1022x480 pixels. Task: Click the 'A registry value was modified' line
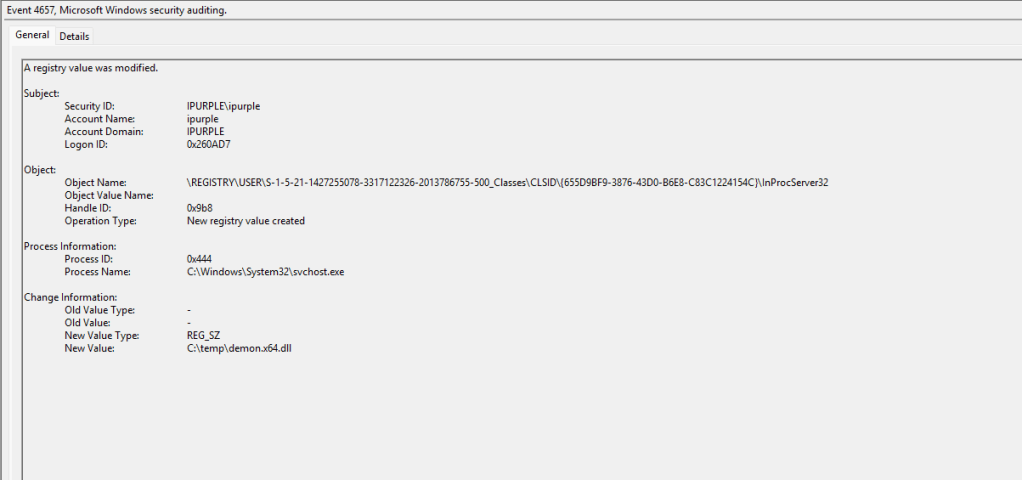pyautogui.click(x=91, y=68)
